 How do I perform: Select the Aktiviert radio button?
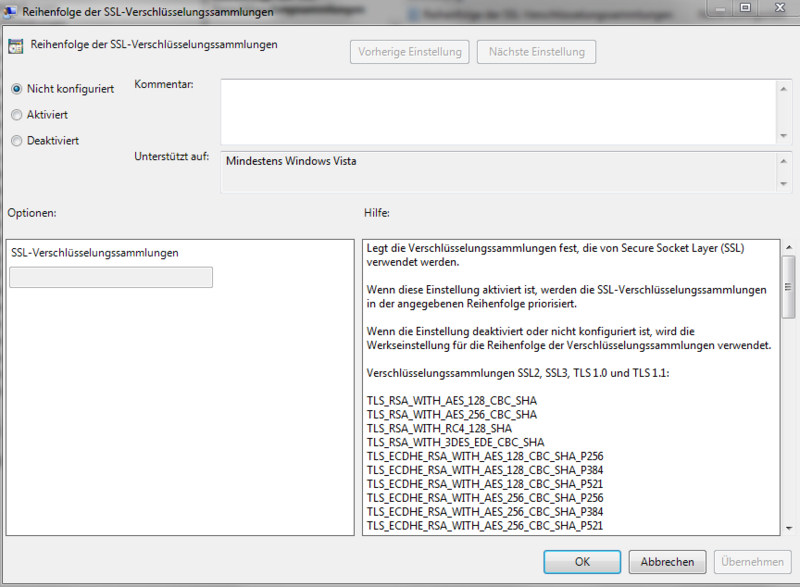tap(15, 114)
